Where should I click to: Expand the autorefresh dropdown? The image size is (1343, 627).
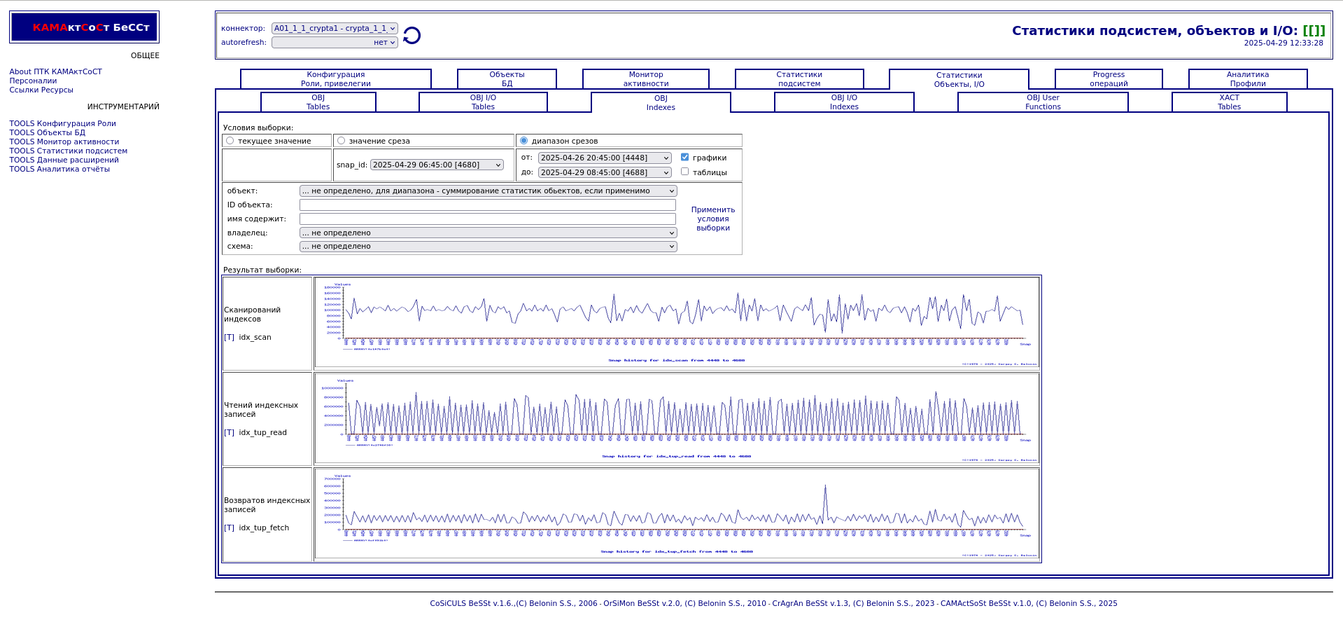(x=334, y=43)
